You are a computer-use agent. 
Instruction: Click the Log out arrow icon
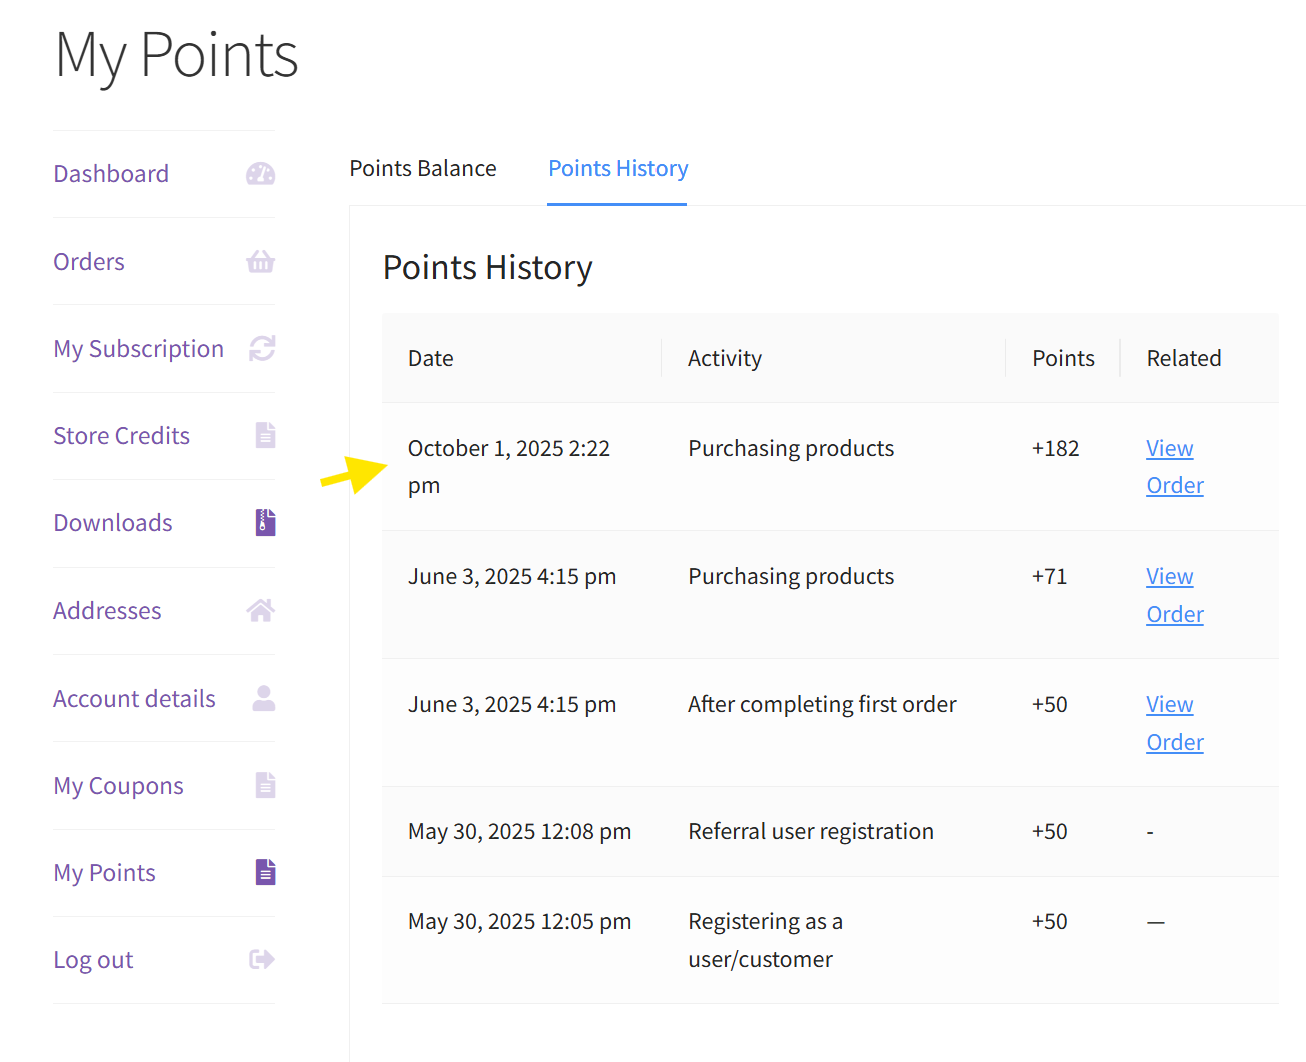[262, 960]
